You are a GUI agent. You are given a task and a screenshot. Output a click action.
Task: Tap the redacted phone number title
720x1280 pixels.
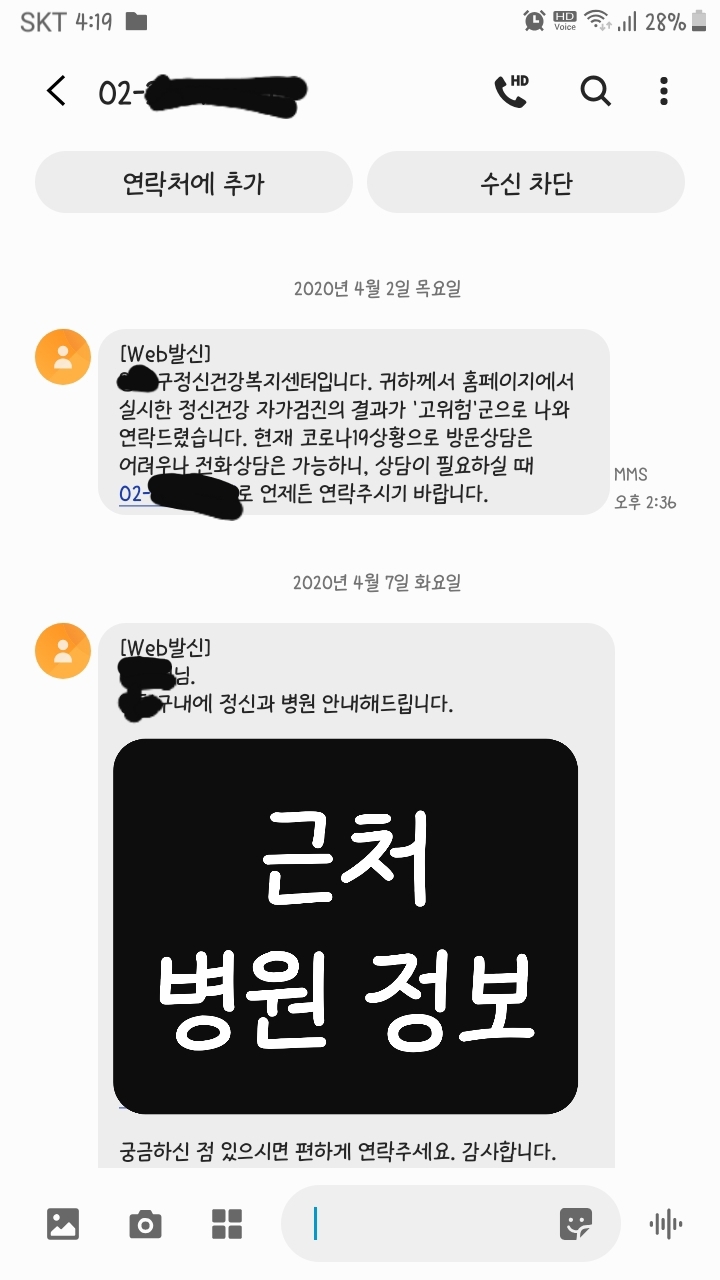tap(201, 92)
